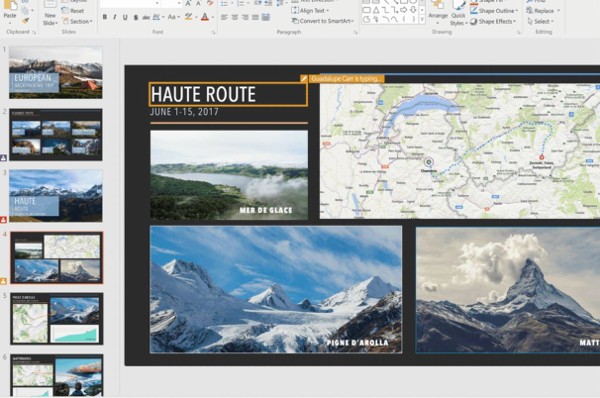
Task: Select the Mer de Glace photo
Action: [229, 175]
